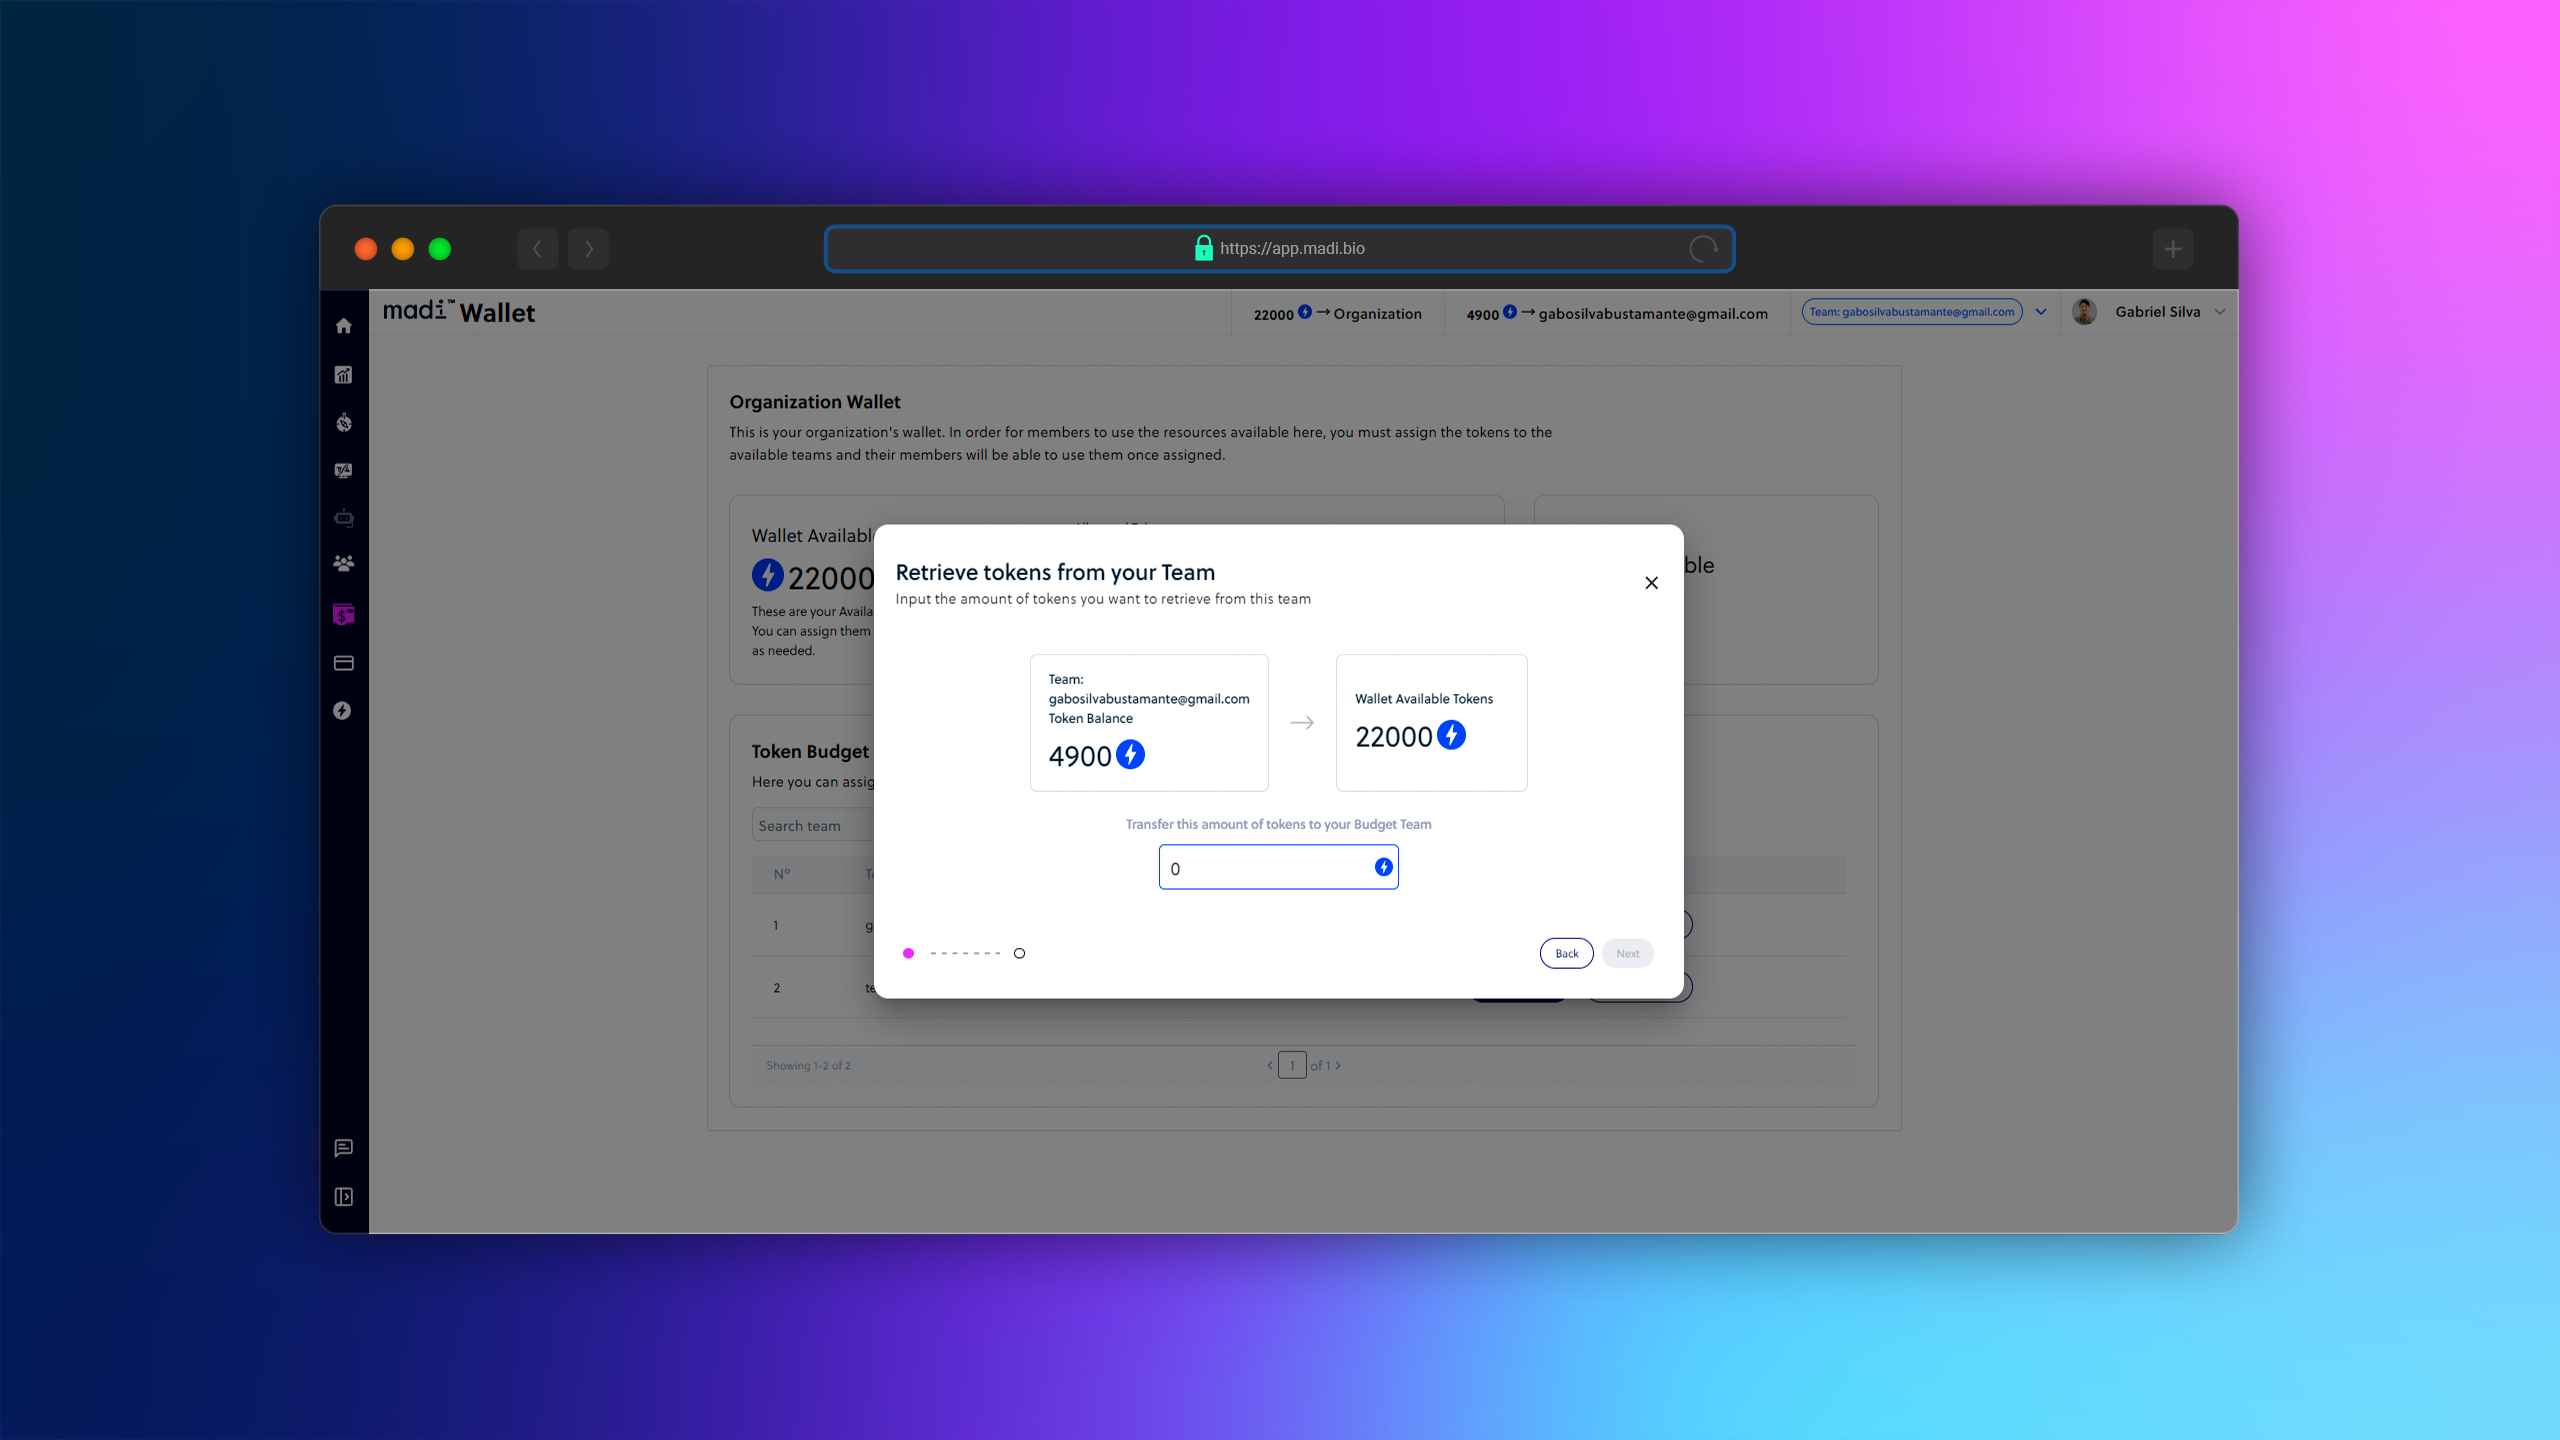Click the 22000 Organization balance in header
This screenshot has width=2560, height=1440.
pyautogui.click(x=1337, y=314)
